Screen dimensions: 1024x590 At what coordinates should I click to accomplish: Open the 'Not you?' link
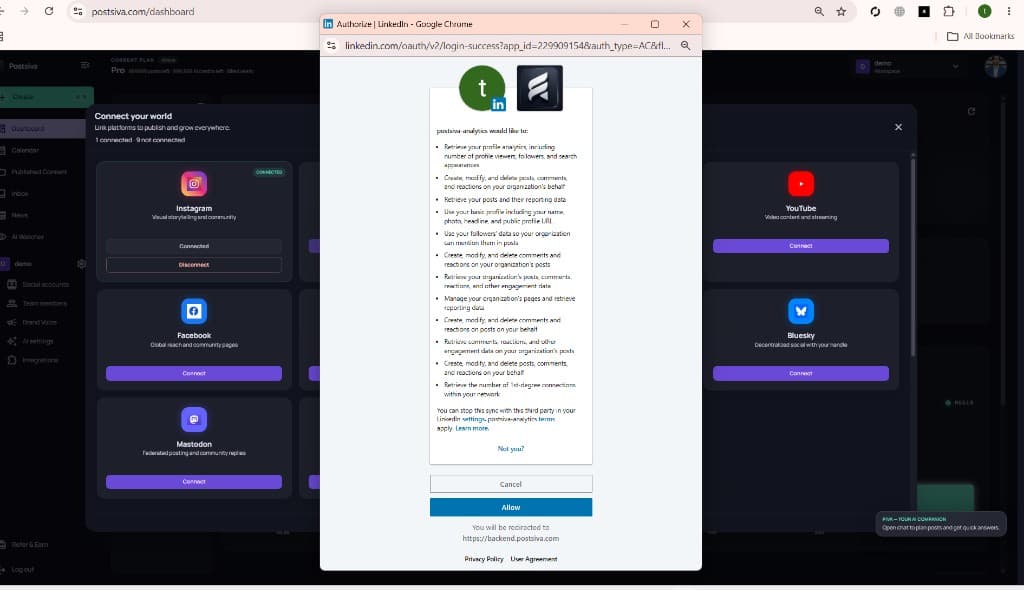[511, 449]
